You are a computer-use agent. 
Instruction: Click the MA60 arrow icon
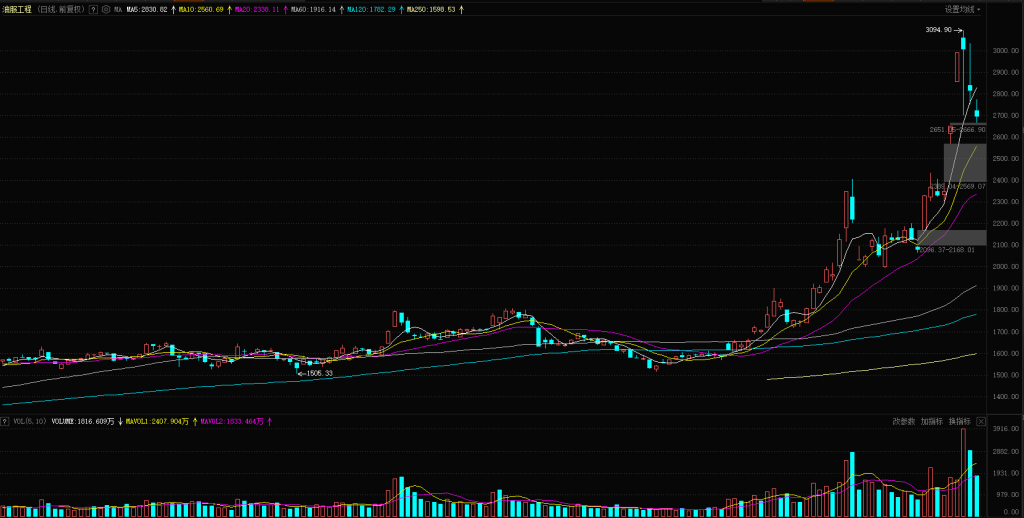tap(341, 9)
